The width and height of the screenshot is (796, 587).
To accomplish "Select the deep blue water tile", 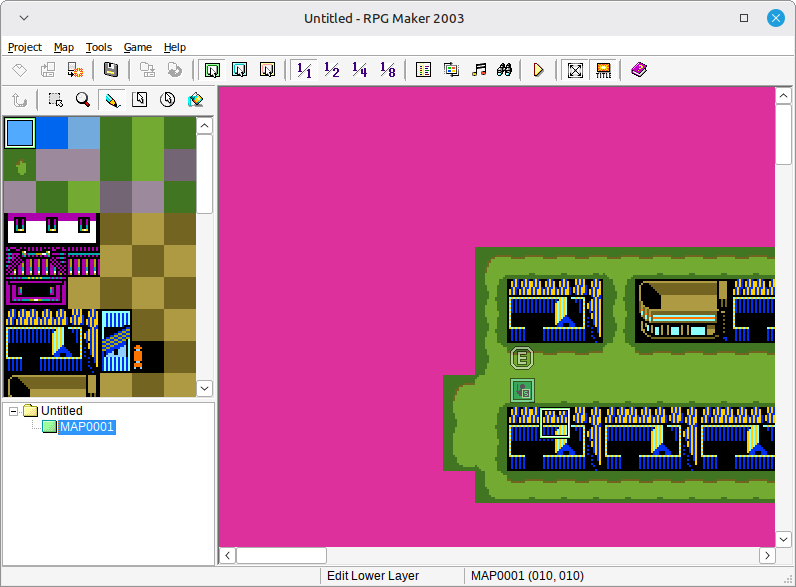I will pyautogui.click(x=52, y=133).
